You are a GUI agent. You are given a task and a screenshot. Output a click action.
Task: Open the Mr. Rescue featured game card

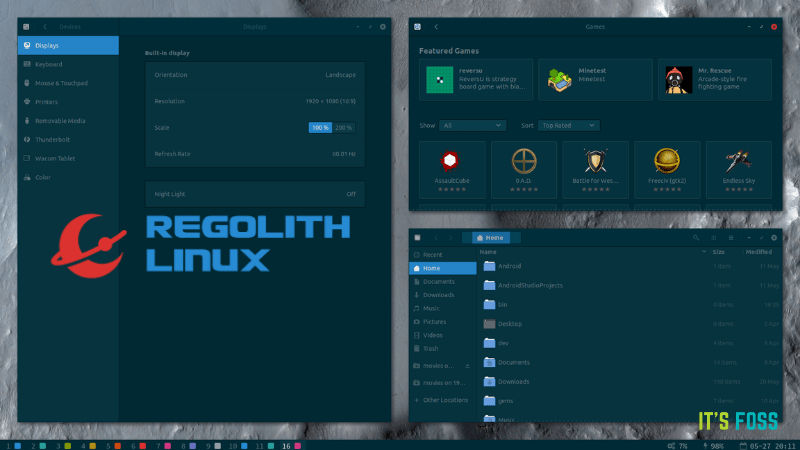point(715,80)
